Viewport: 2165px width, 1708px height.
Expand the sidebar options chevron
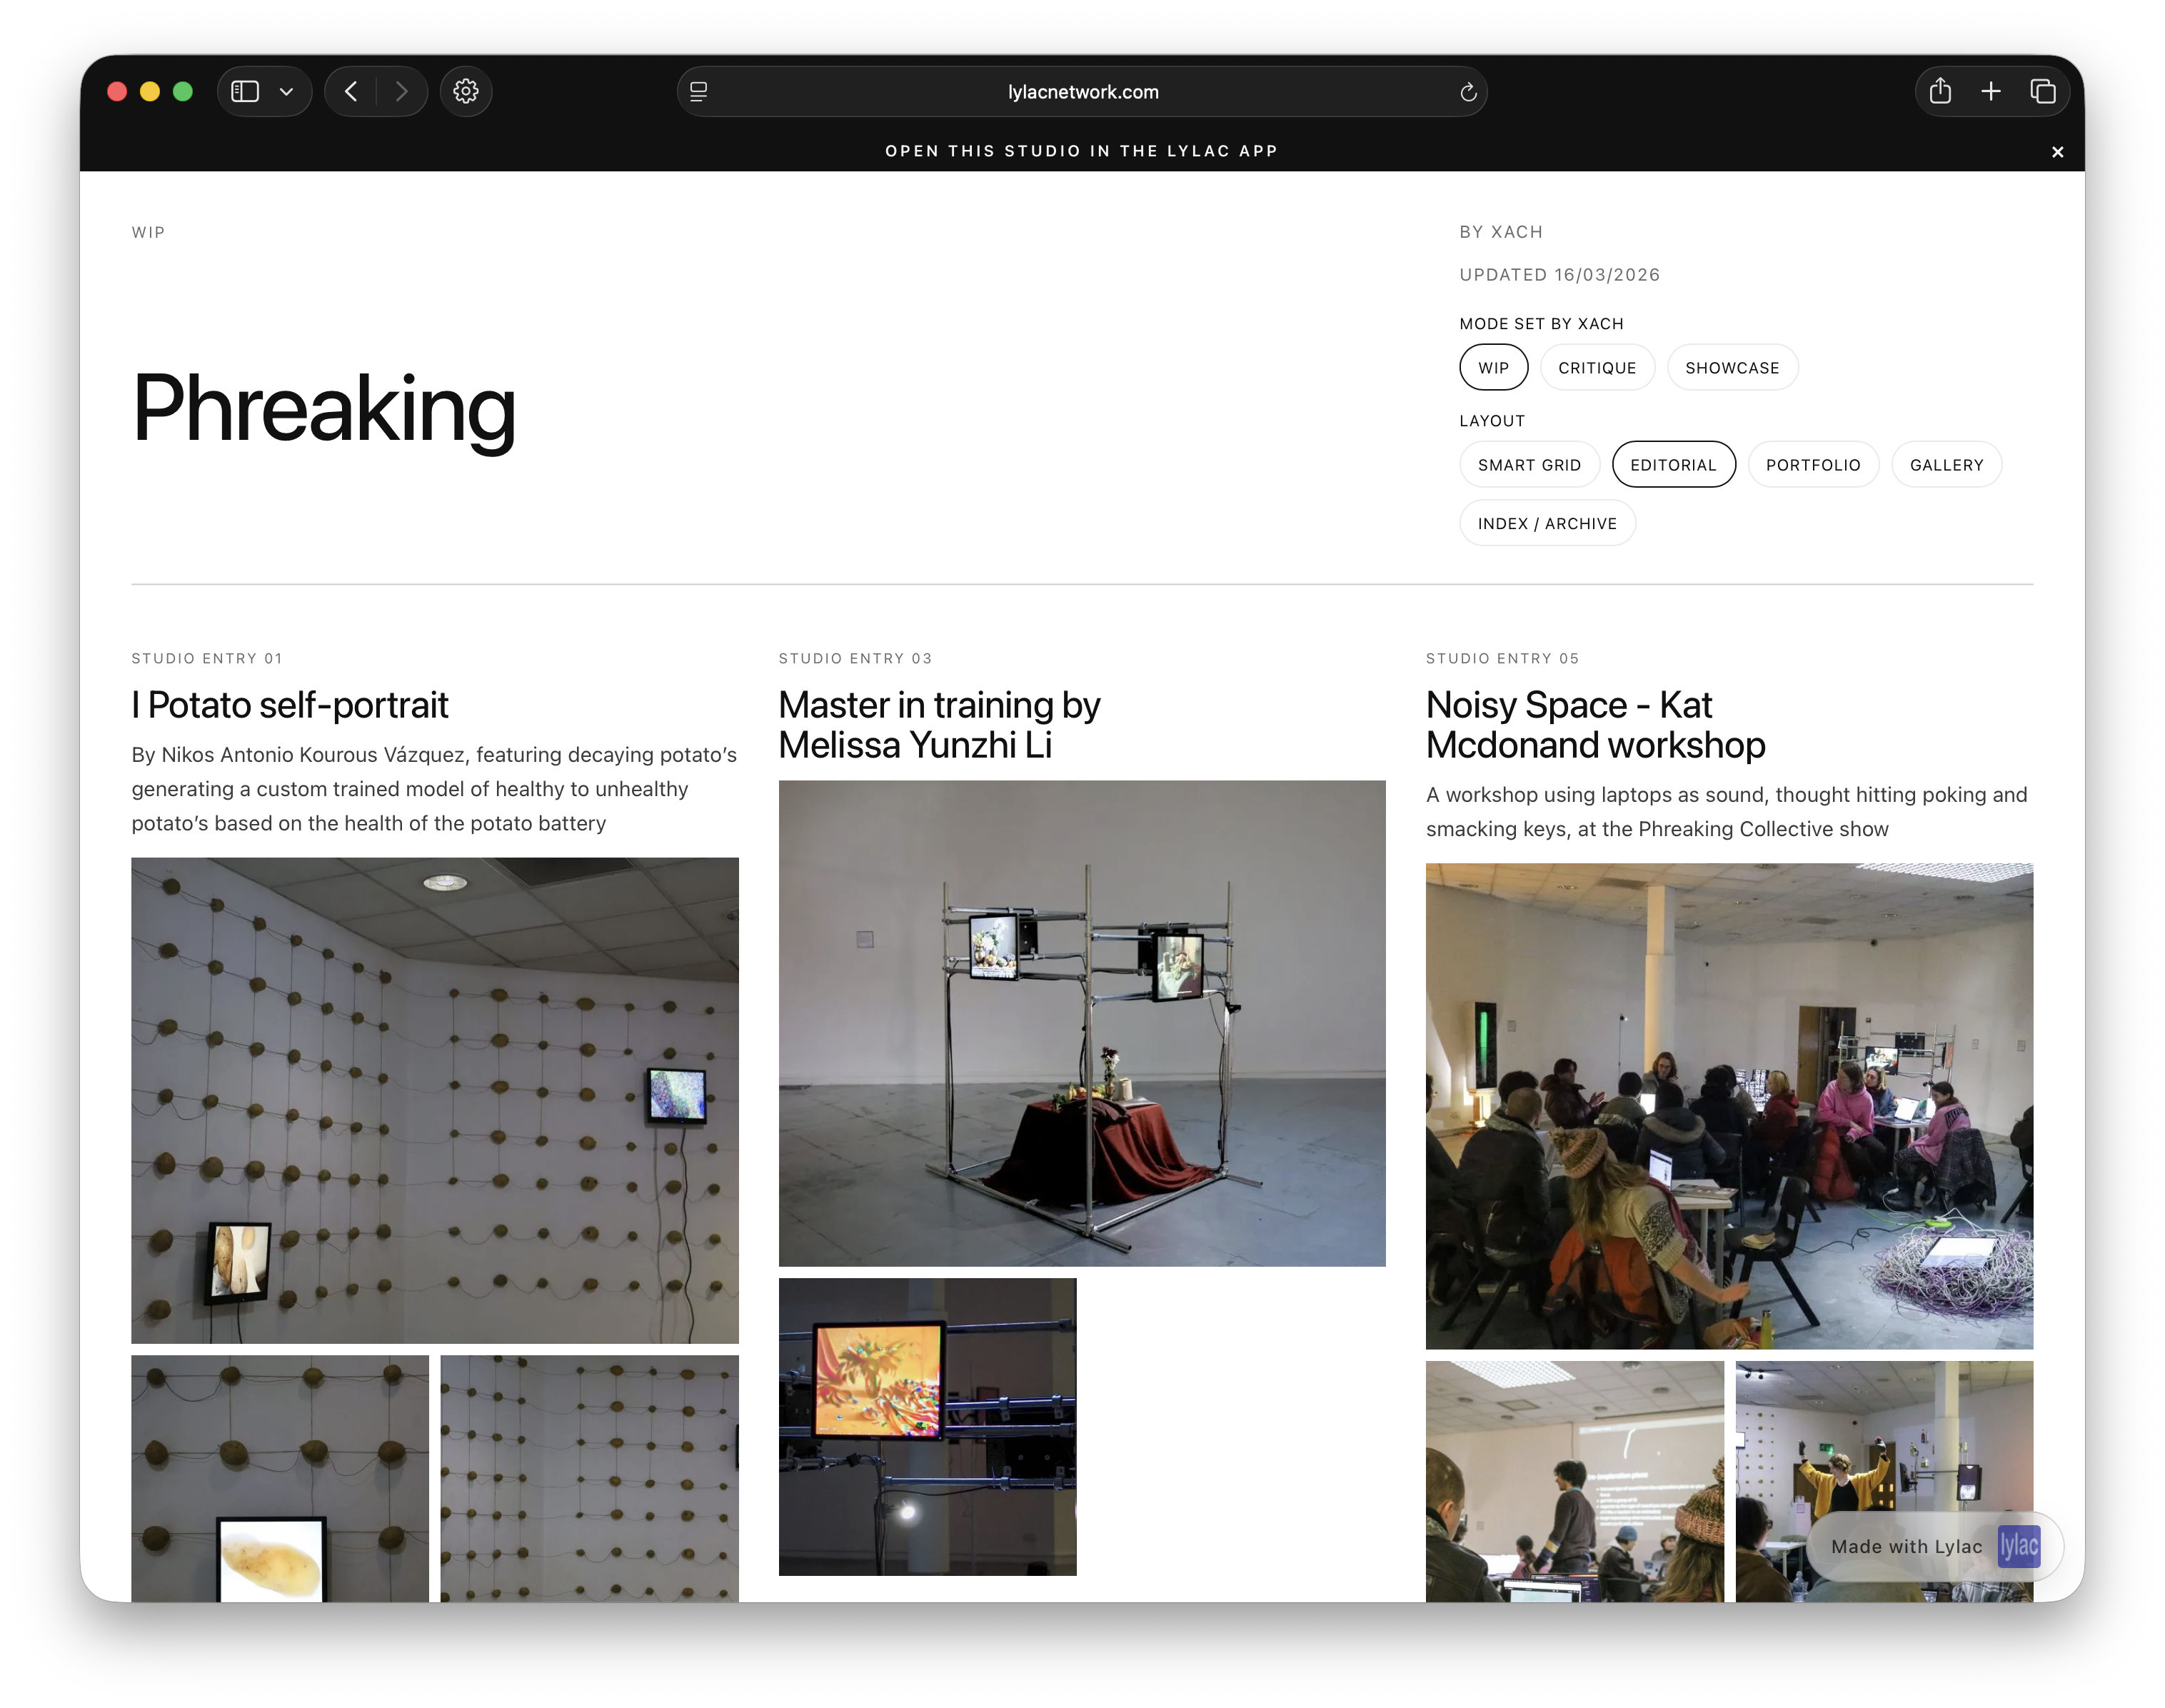click(288, 91)
